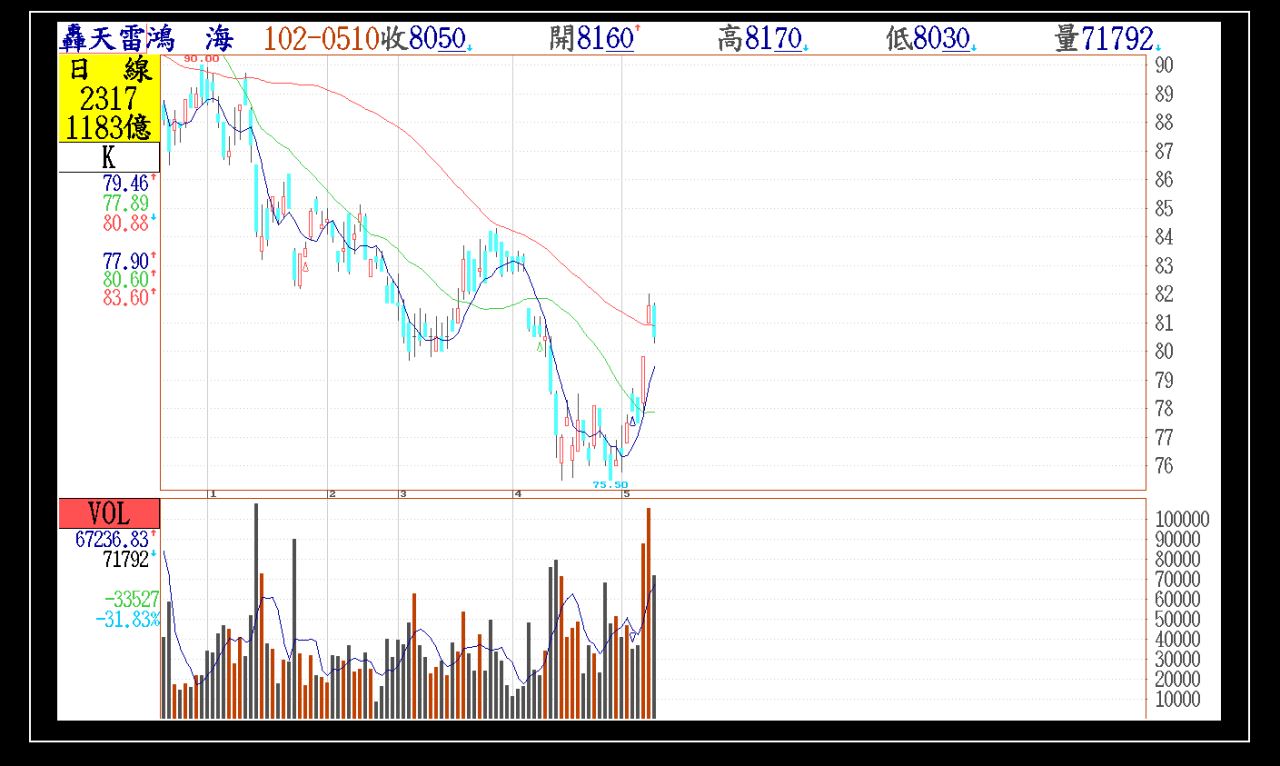Click the volume 量71792 header value
Image resolution: width=1280 pixels, height=766 pixels.
click(1105, 40)
